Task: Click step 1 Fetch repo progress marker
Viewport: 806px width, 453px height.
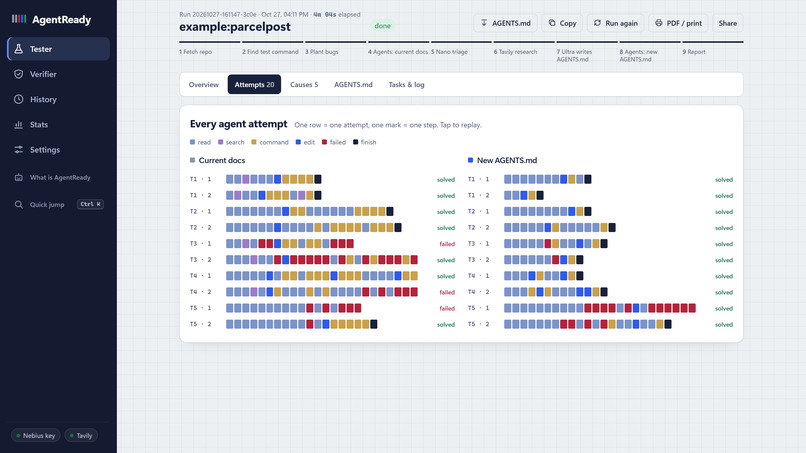Action: (210, 48)
